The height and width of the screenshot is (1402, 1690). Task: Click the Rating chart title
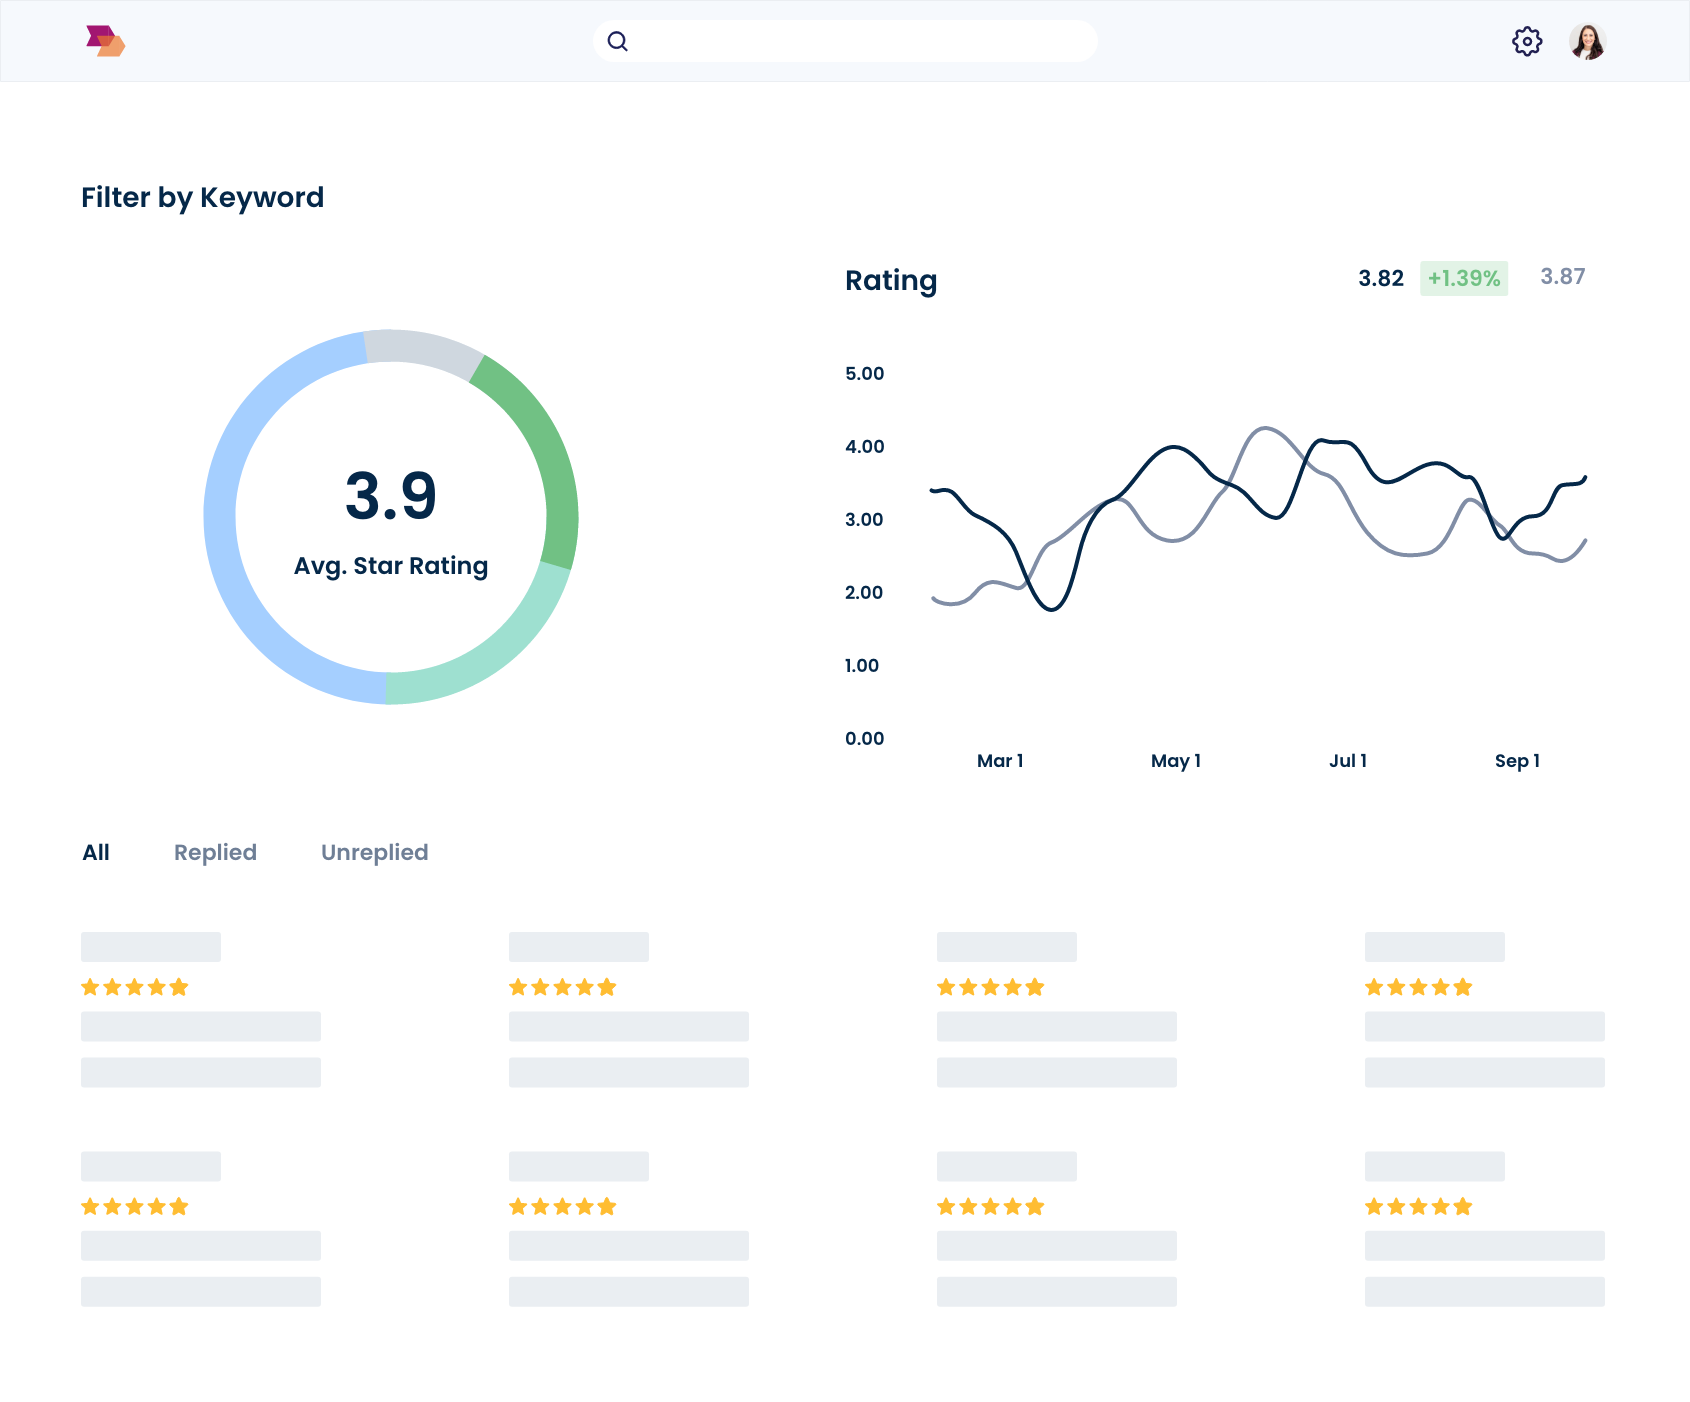tap(891, 281)
